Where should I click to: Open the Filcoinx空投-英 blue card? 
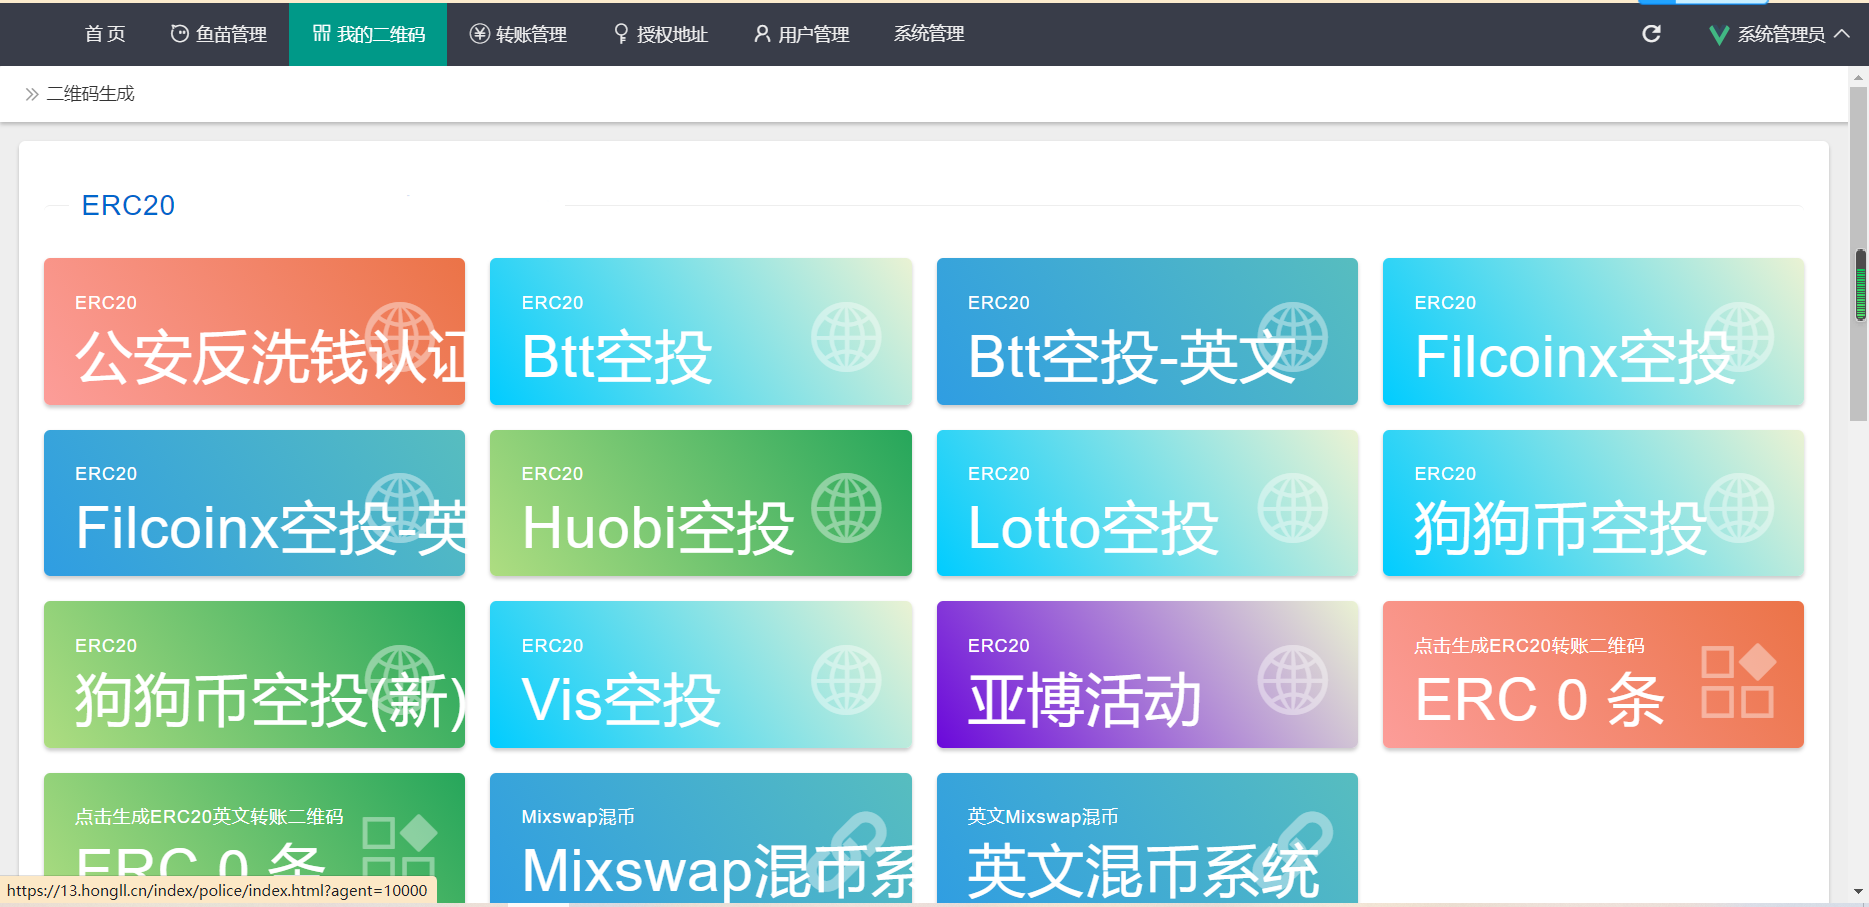click(x=254, y=503)
